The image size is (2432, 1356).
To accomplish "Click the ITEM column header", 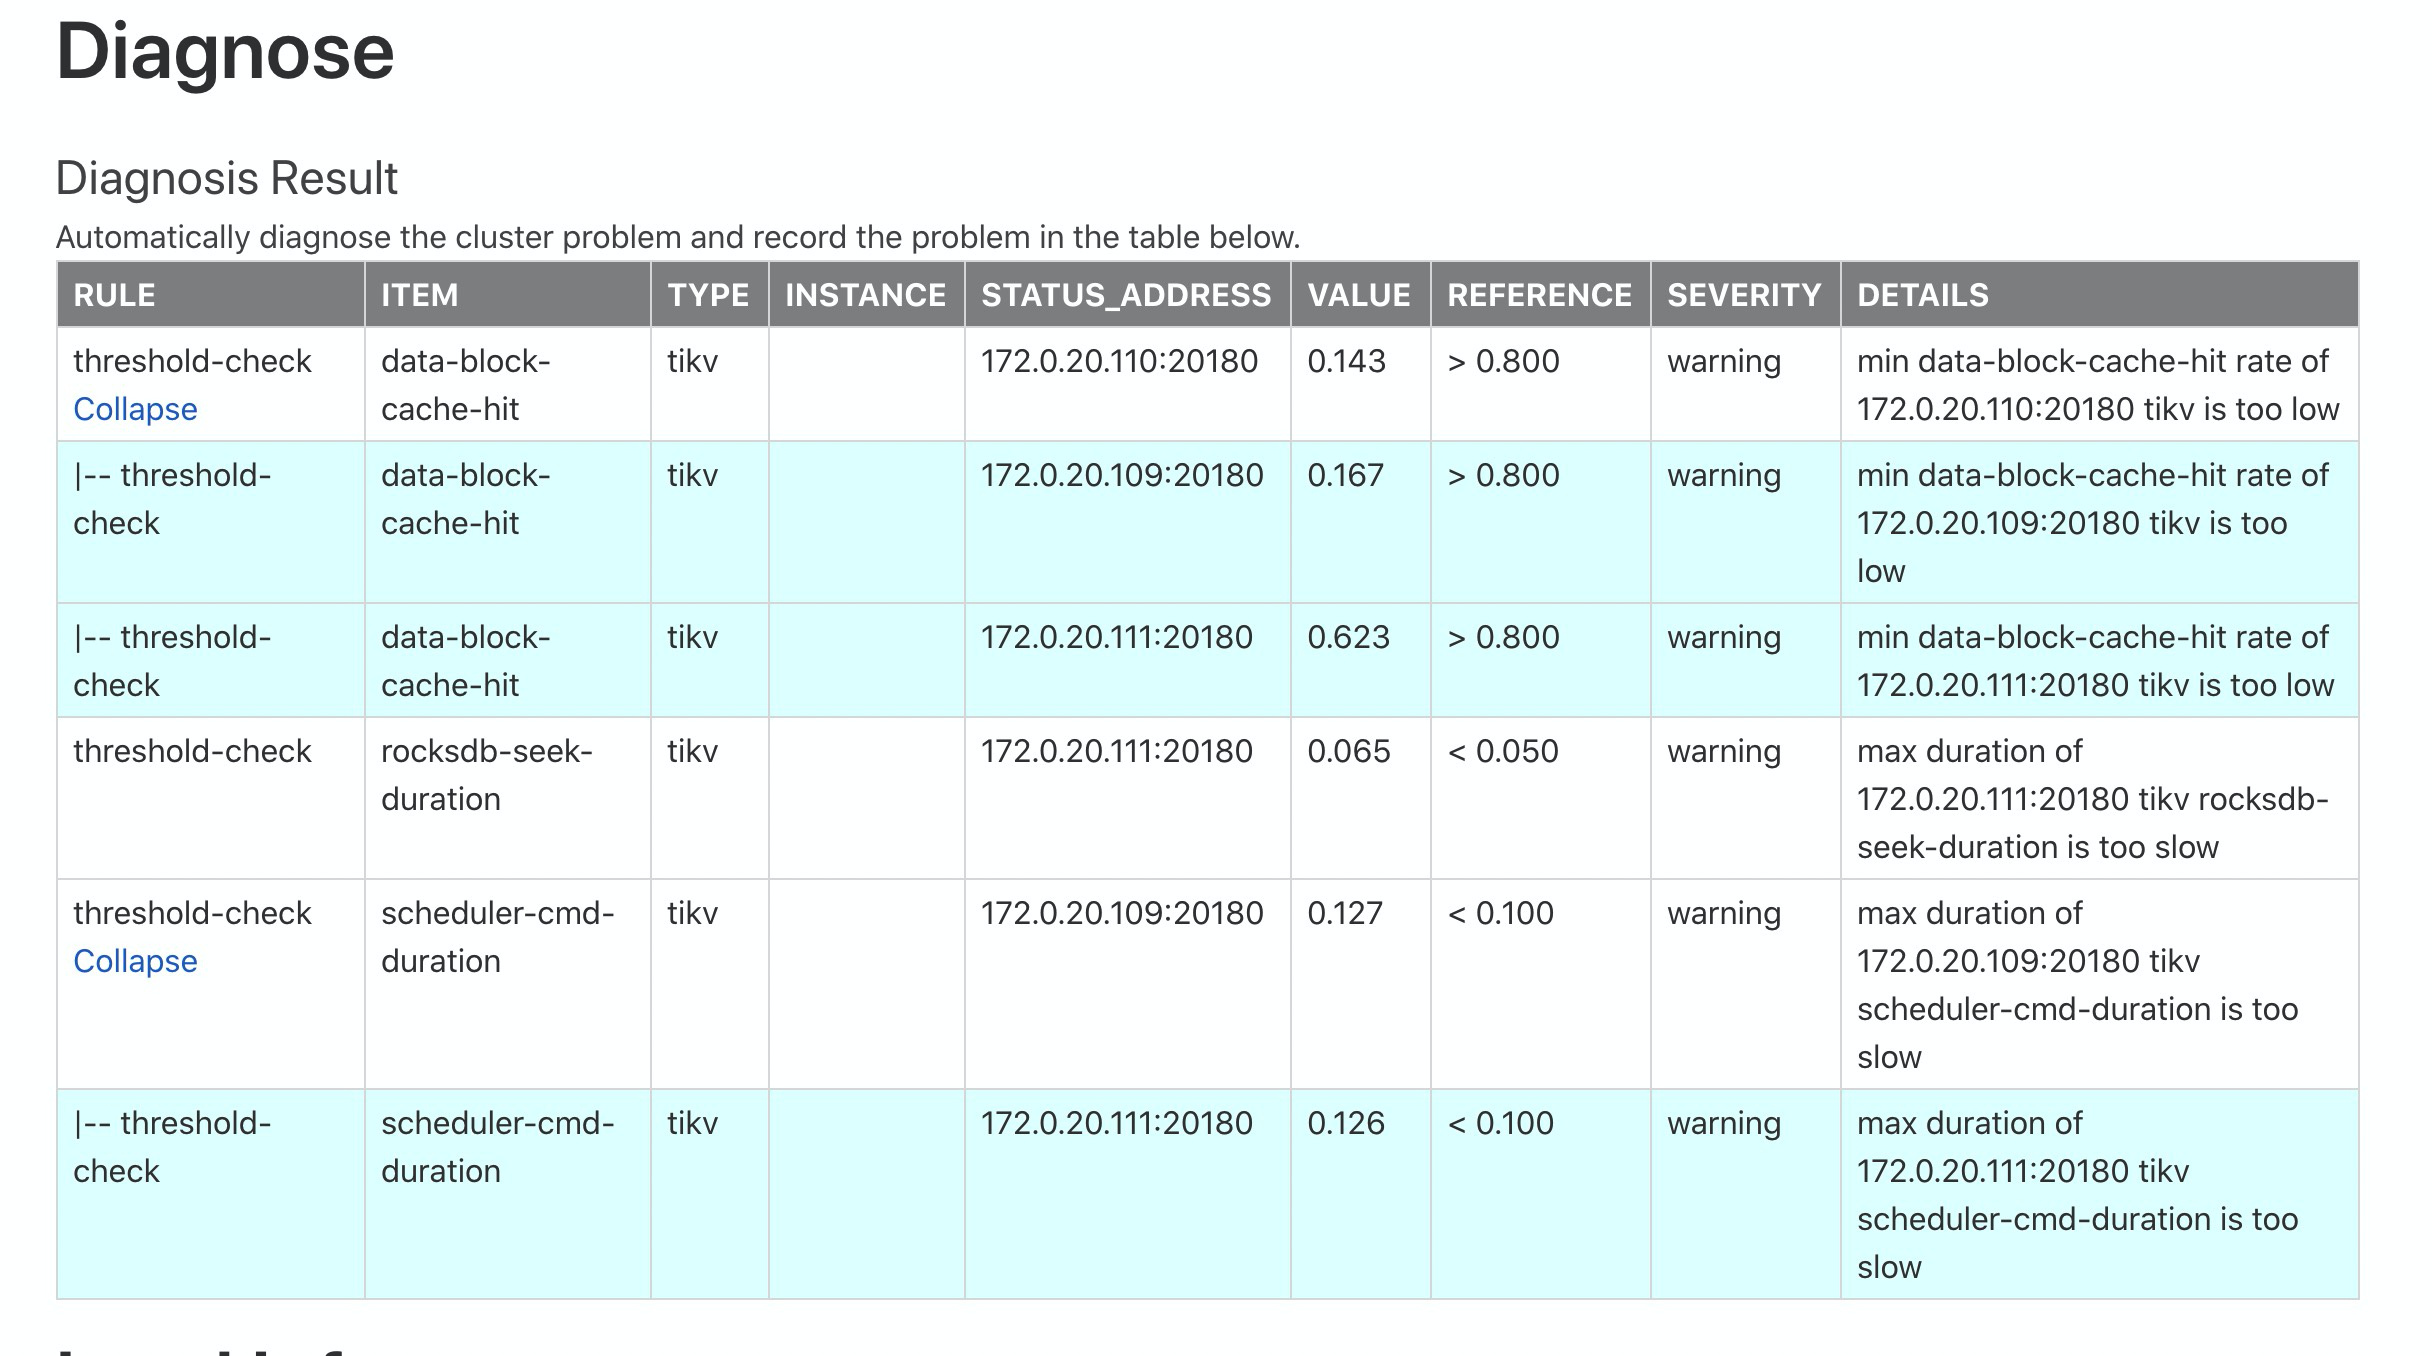I will pyautogui.click(x=419, y=295).
